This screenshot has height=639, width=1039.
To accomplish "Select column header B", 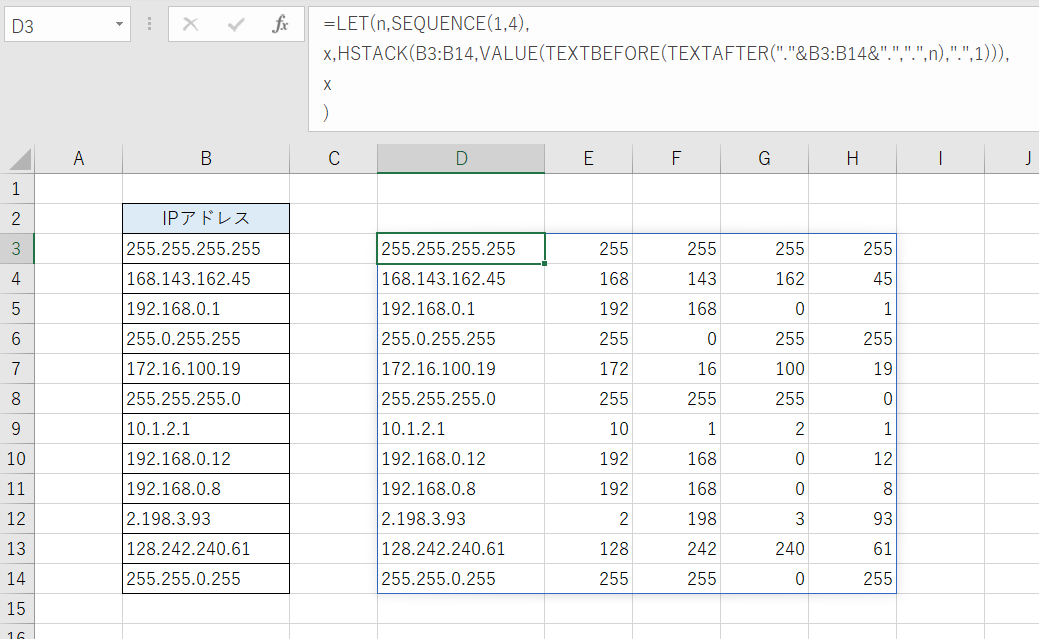I will [x=205, y=158].
